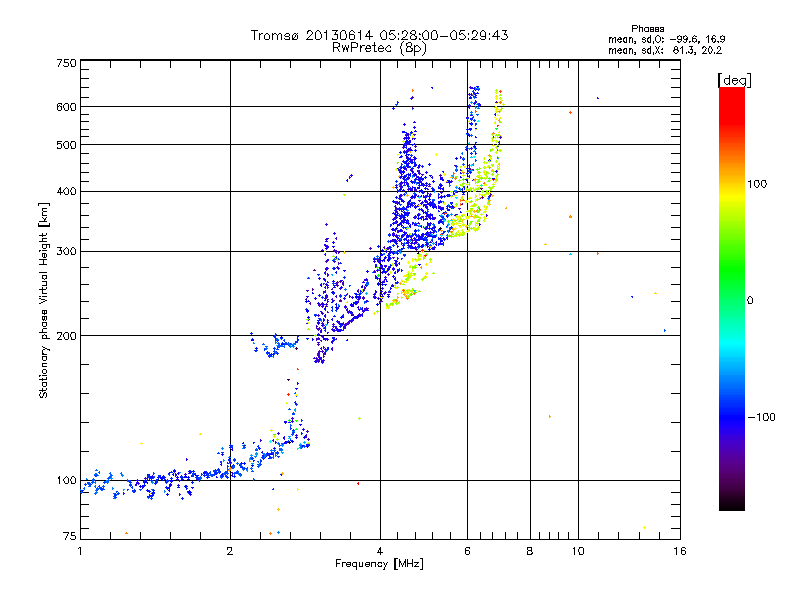This screenshot has height=600, width=800.
Task: Click the y-axis '750' tick label
Action: tap(66, 63)
